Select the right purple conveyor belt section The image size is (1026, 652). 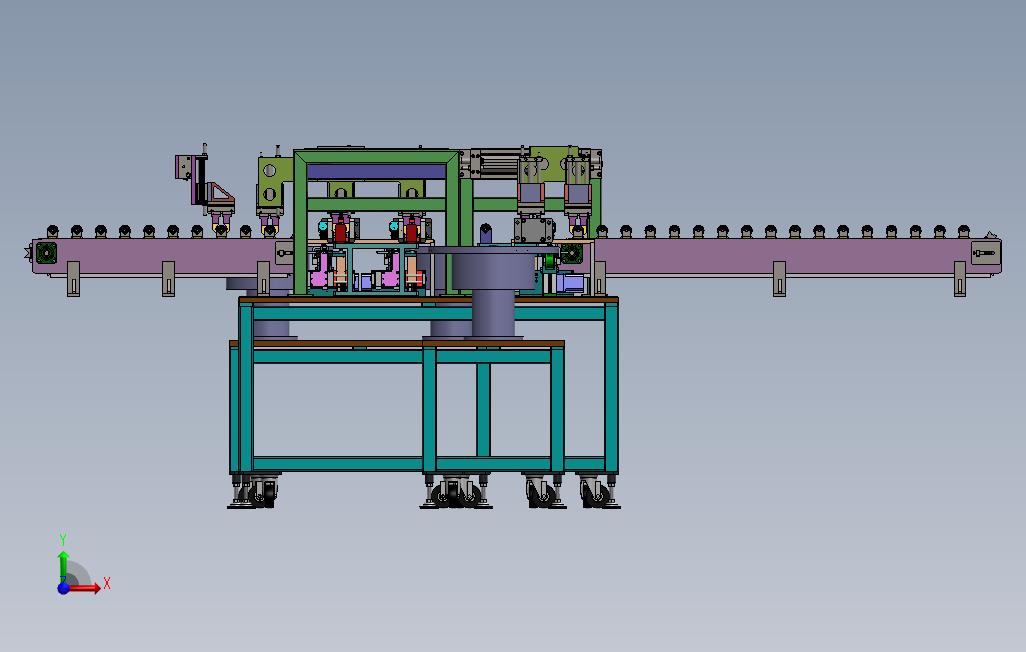tap(797, 257)
